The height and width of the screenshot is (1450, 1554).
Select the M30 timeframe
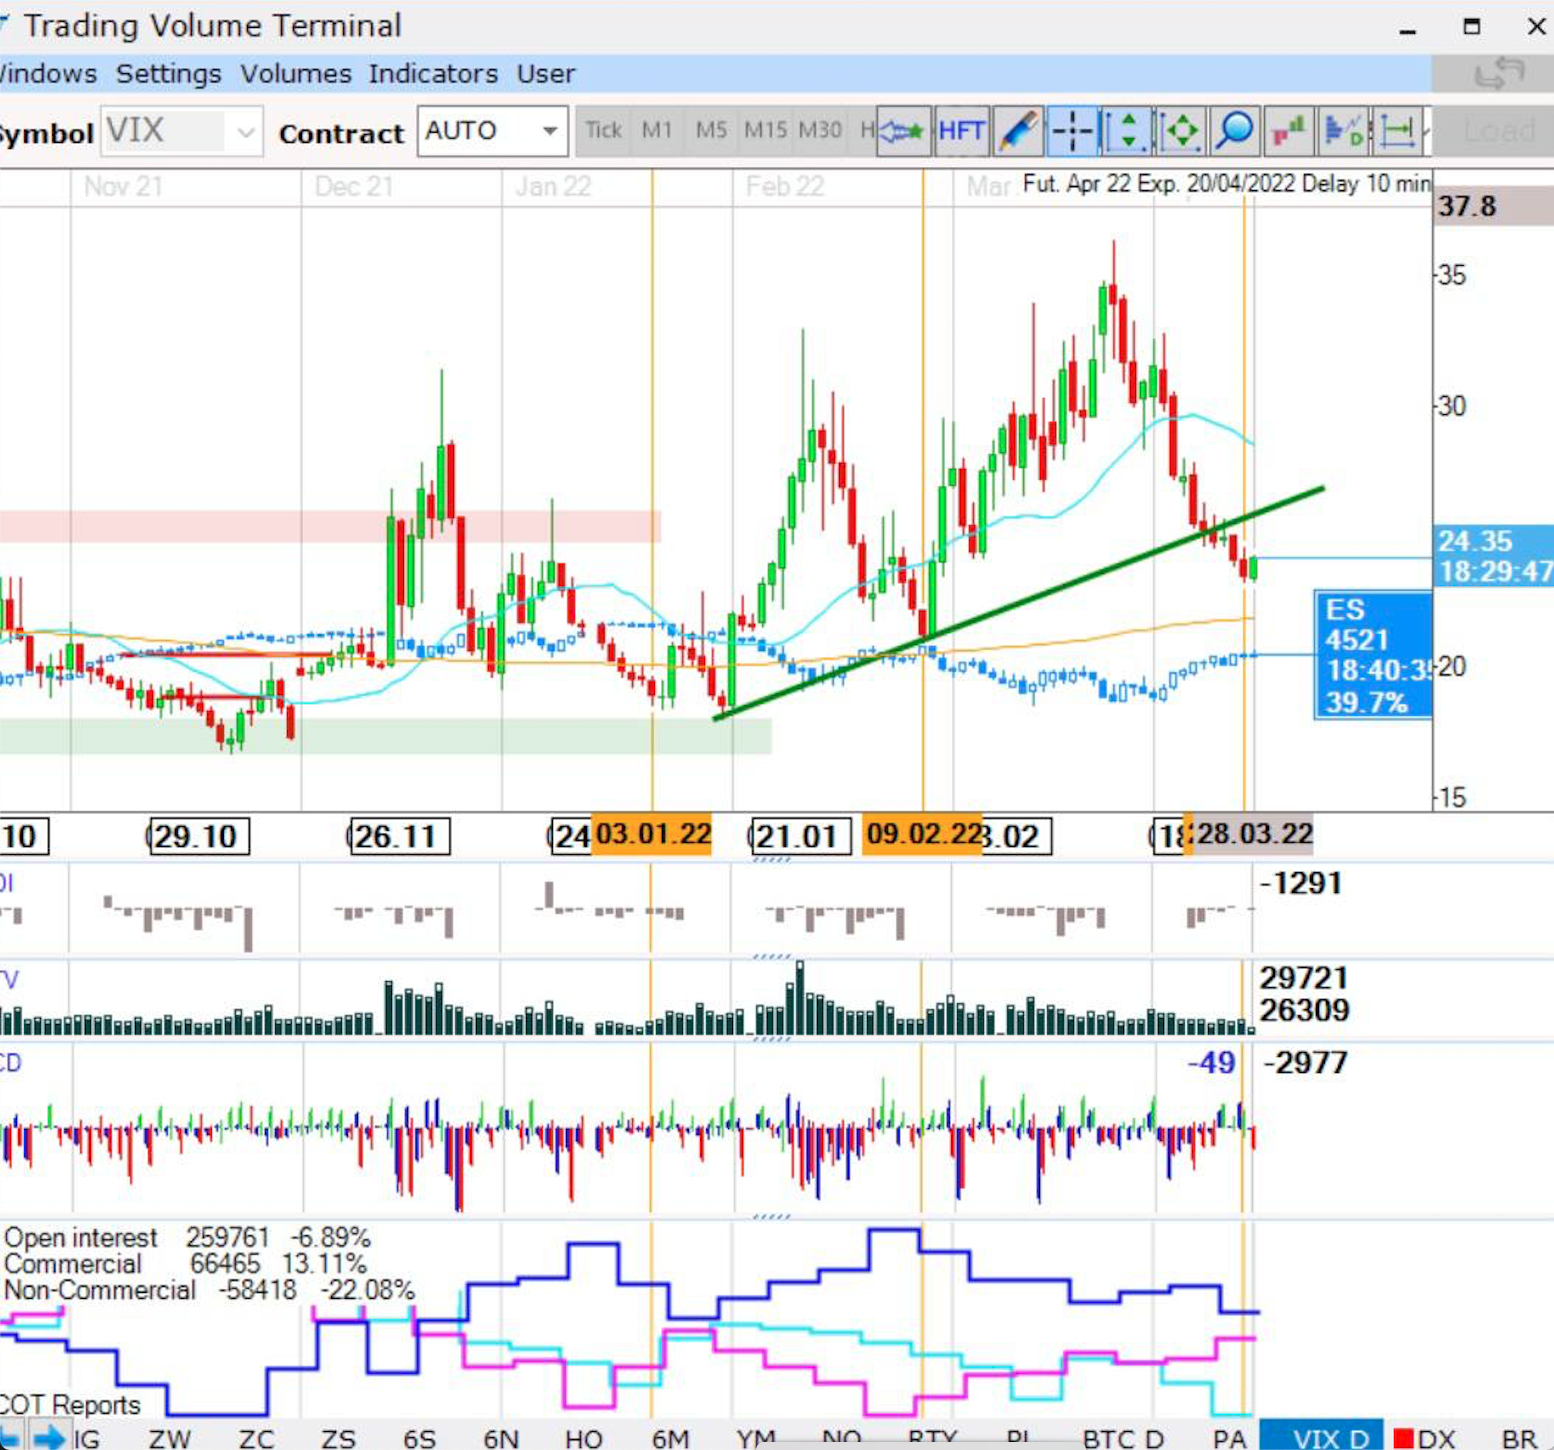pos(820,131)
